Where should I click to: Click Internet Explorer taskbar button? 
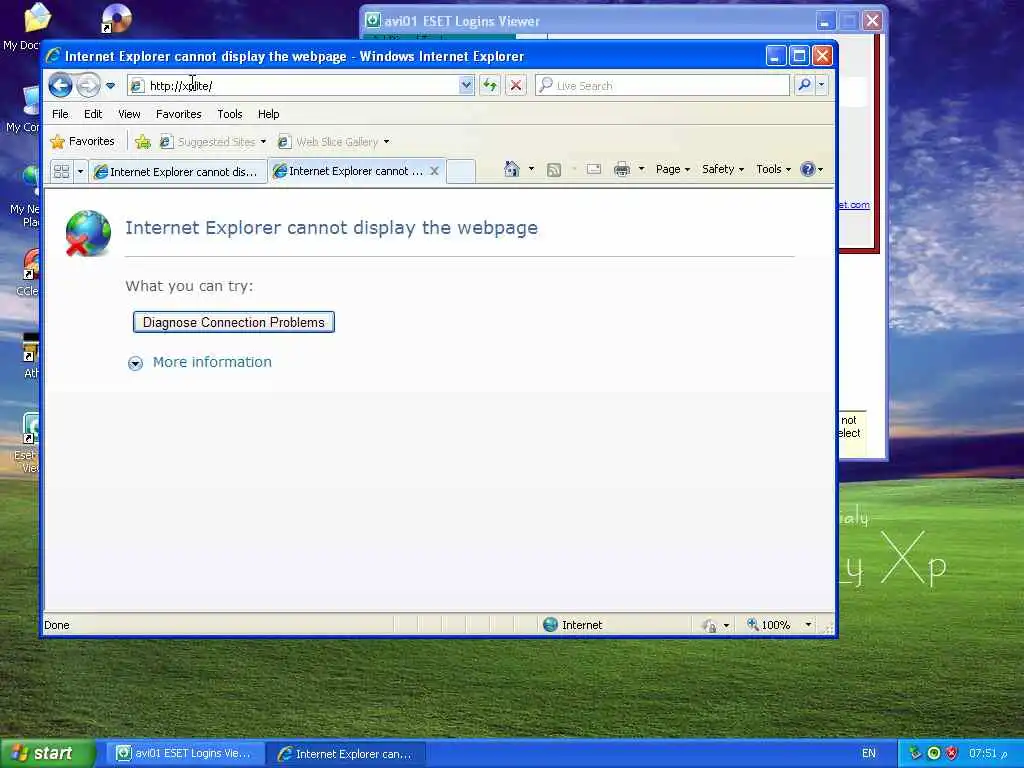[347, 754]
